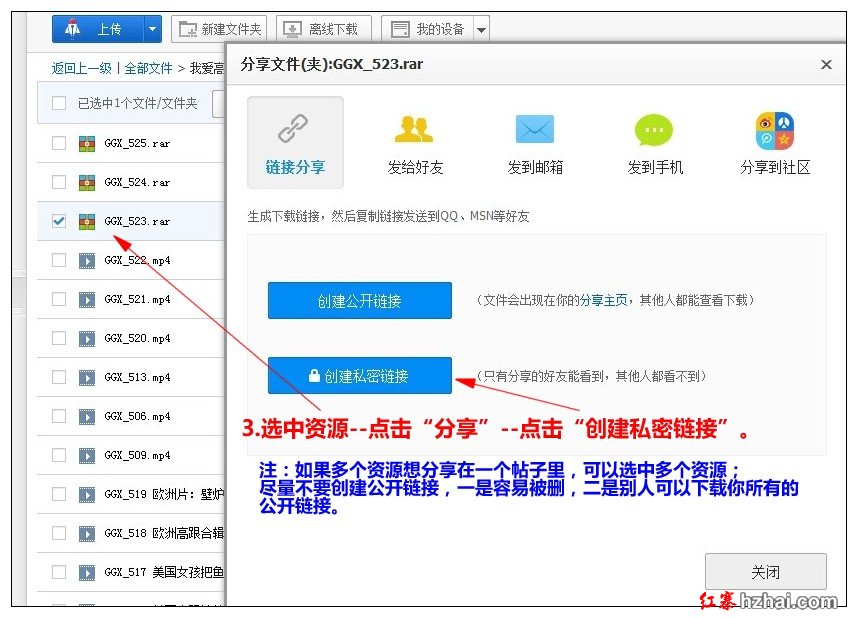The image size is (858, 618).
Task: Select the 发到手机 chat bubble icon
Action: coord(654,130)
